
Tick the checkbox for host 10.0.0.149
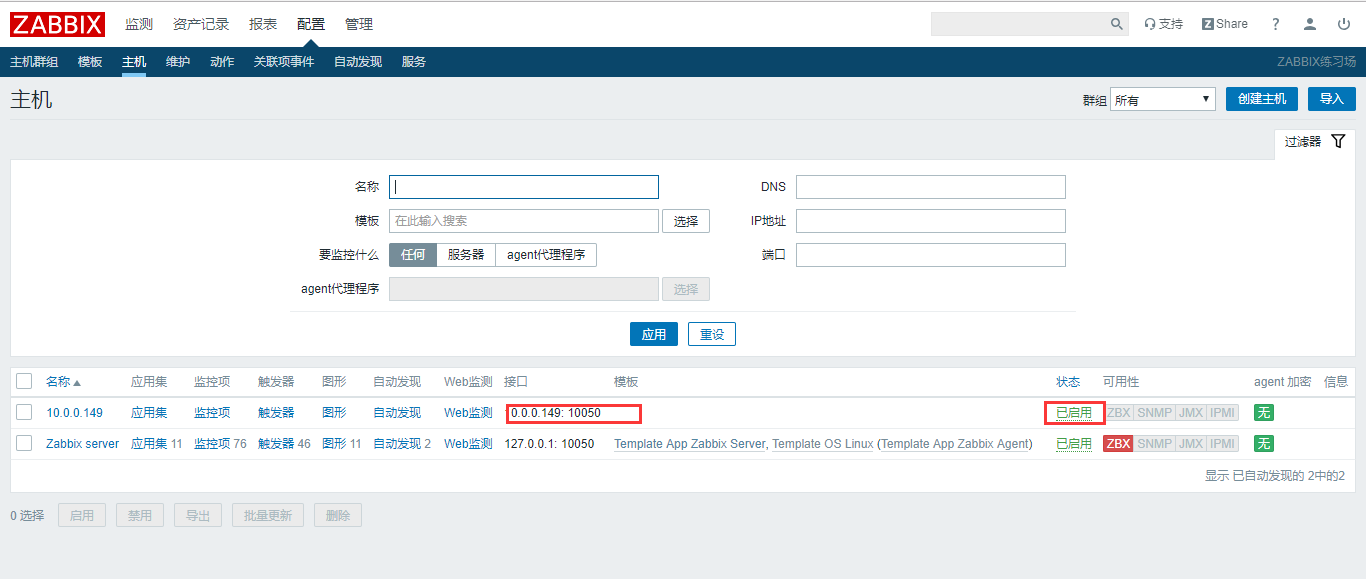[x=24, y=412]
